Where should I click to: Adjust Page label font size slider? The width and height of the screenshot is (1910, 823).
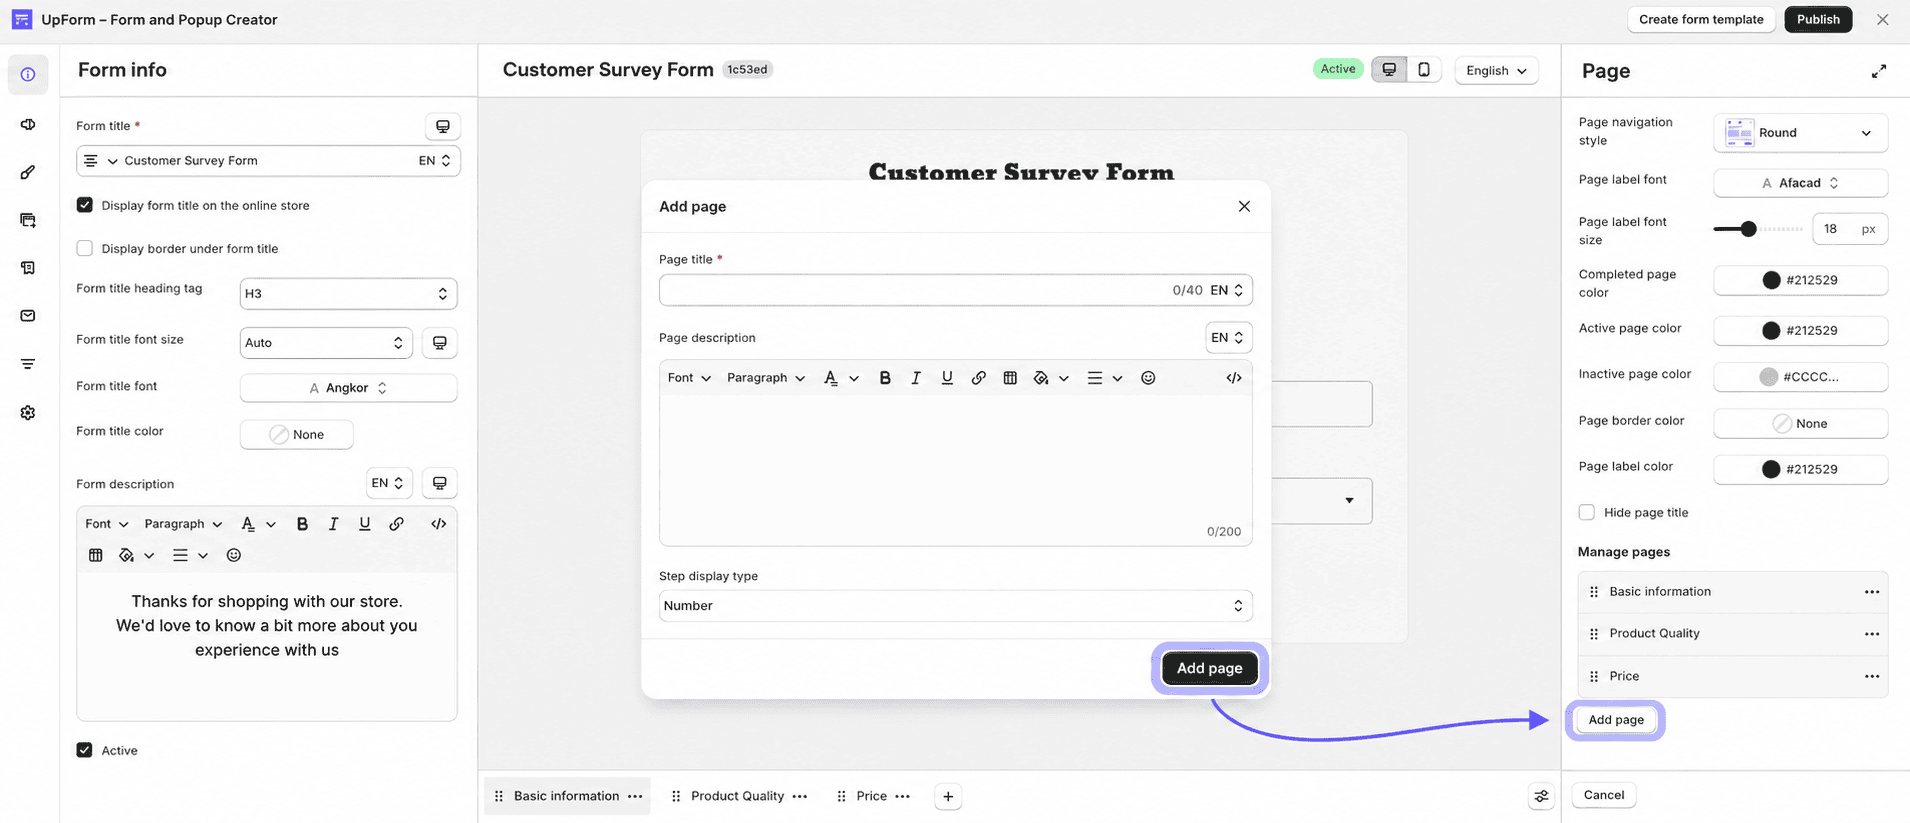[1748, 229]
